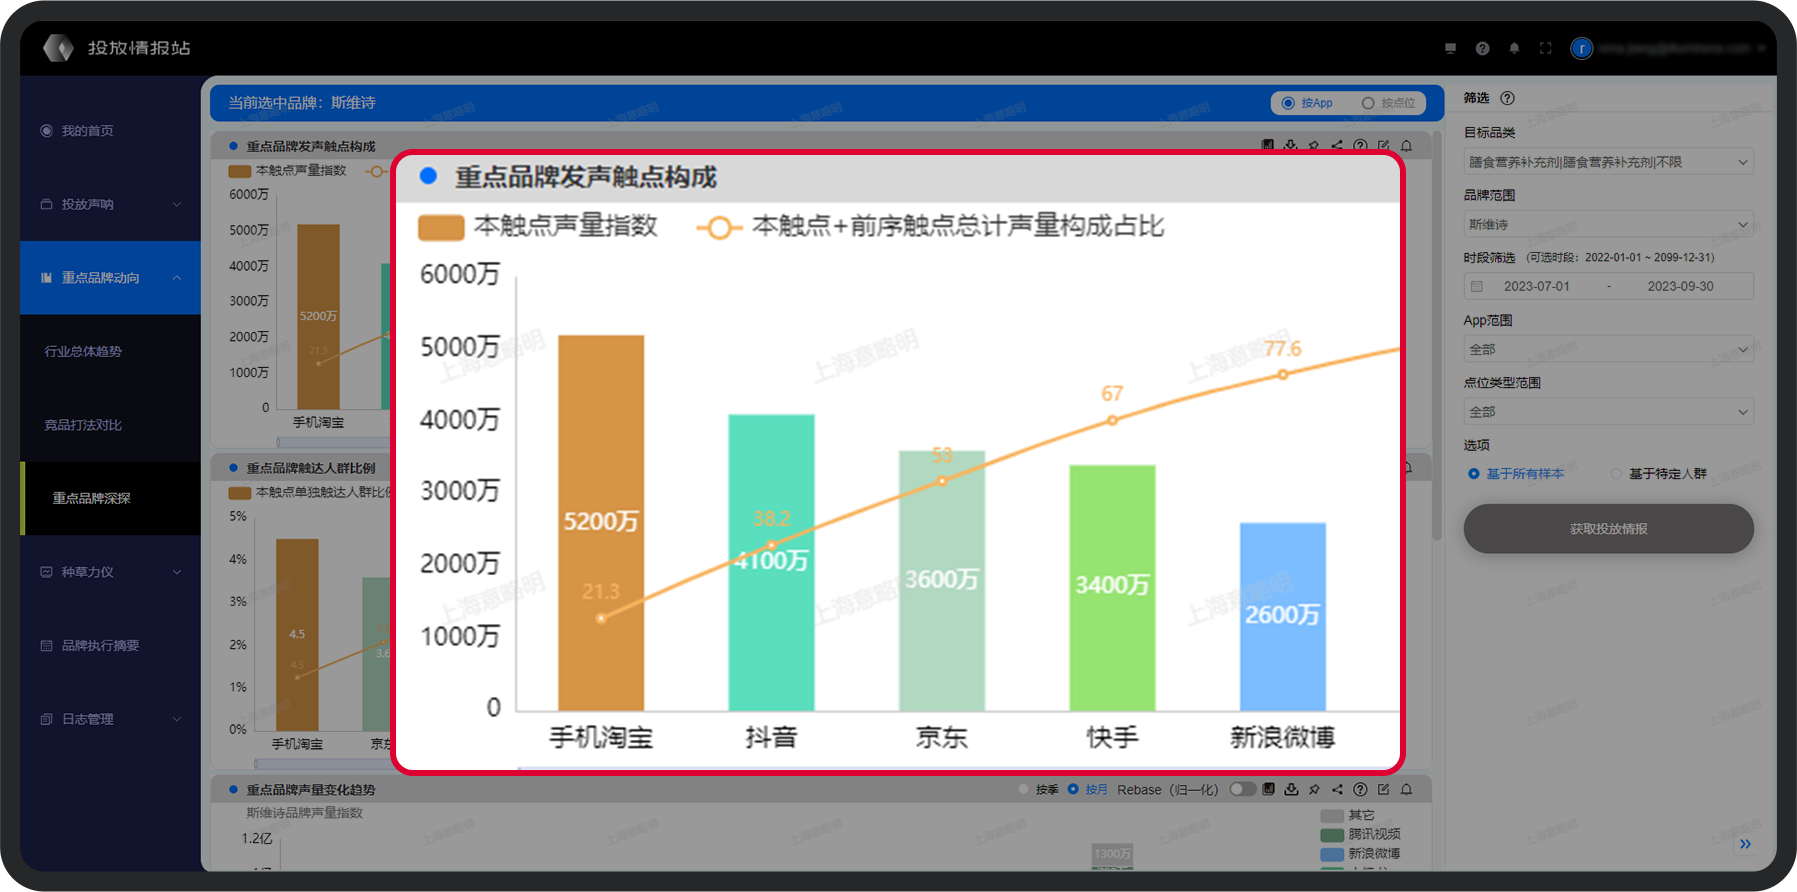Click the 京东 3600万 bar in enlarged chart
The image size is (1797, 892).
[942, 580]
